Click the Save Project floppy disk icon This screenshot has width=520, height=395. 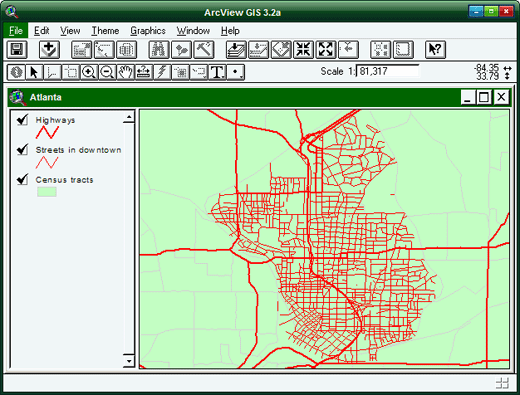click(17, 50)
